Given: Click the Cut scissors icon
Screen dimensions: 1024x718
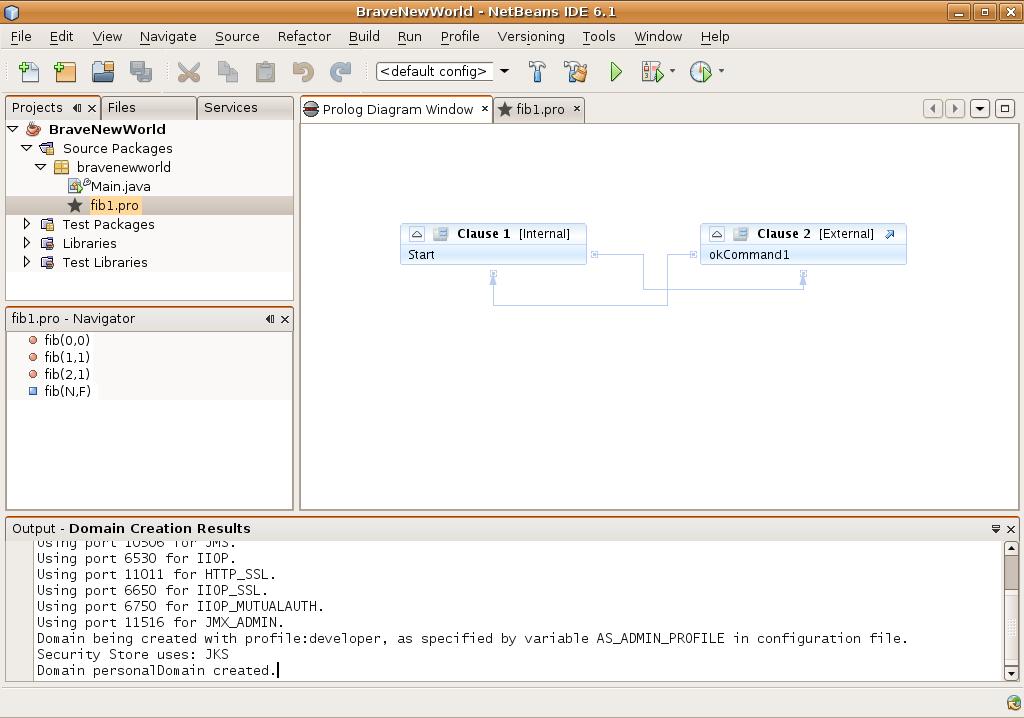Looking at the screenshot, I should pyautogui.click(x=189, y=71).
